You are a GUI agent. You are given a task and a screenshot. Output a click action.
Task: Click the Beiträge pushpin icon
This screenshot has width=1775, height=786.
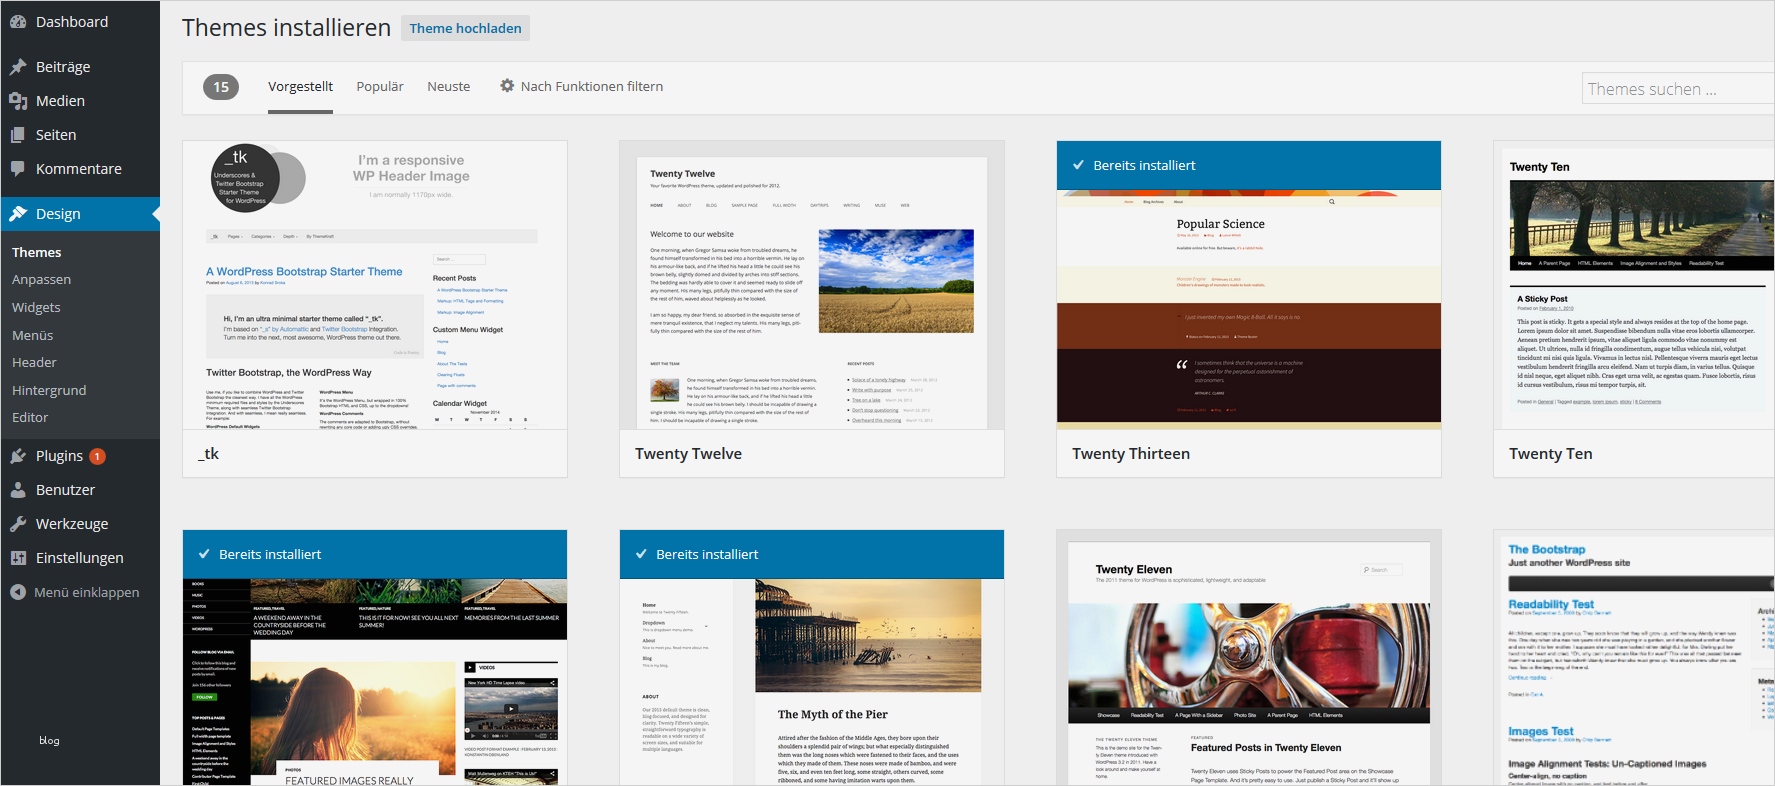click(x=18, y=67)
